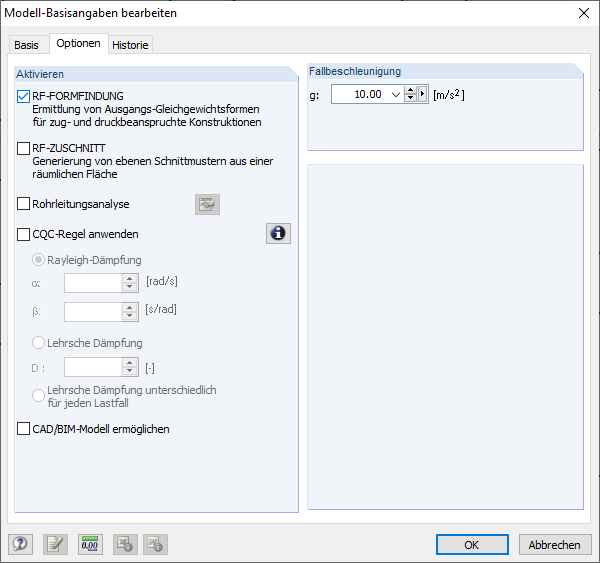The height and width of the screenshot is (563, 600).
Task: Open Rohrleitungsanalyse settings icon button
Action: click(207, 204)
